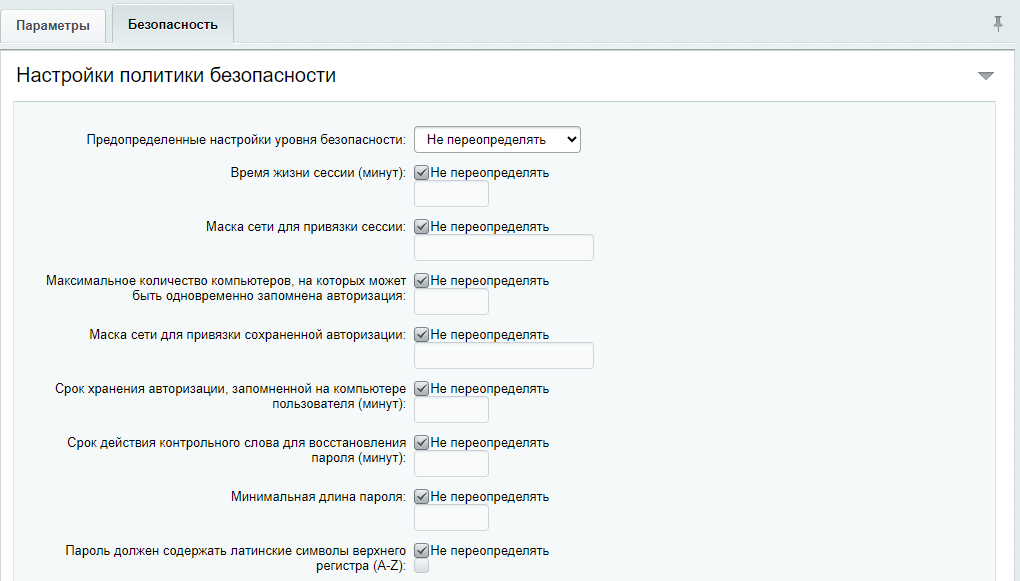Viewport: 1020px width, 581px height.
Task: Click the Минимальная длина пароля label
Action: point(318,497)
